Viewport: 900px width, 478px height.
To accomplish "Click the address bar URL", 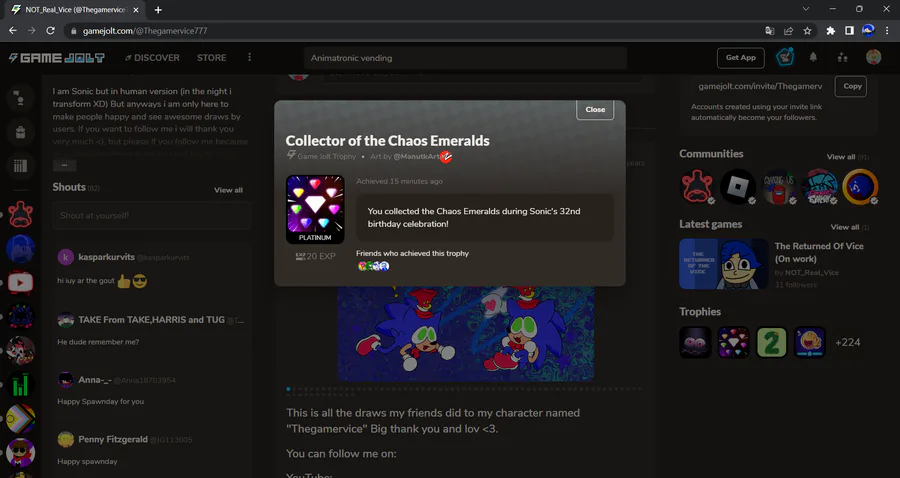I will pyautogui.click(x=145, y=30).
